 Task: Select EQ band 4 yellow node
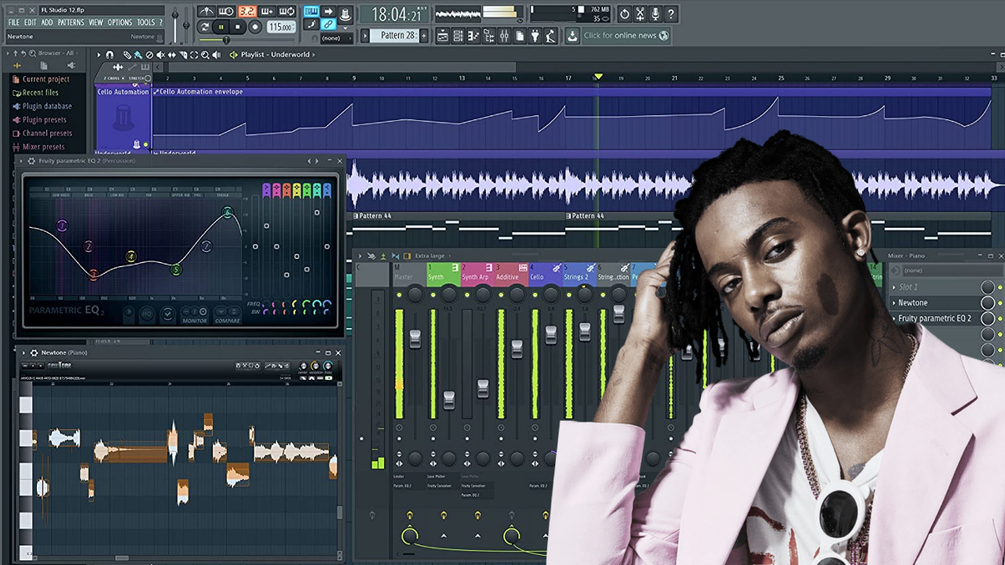131,256
